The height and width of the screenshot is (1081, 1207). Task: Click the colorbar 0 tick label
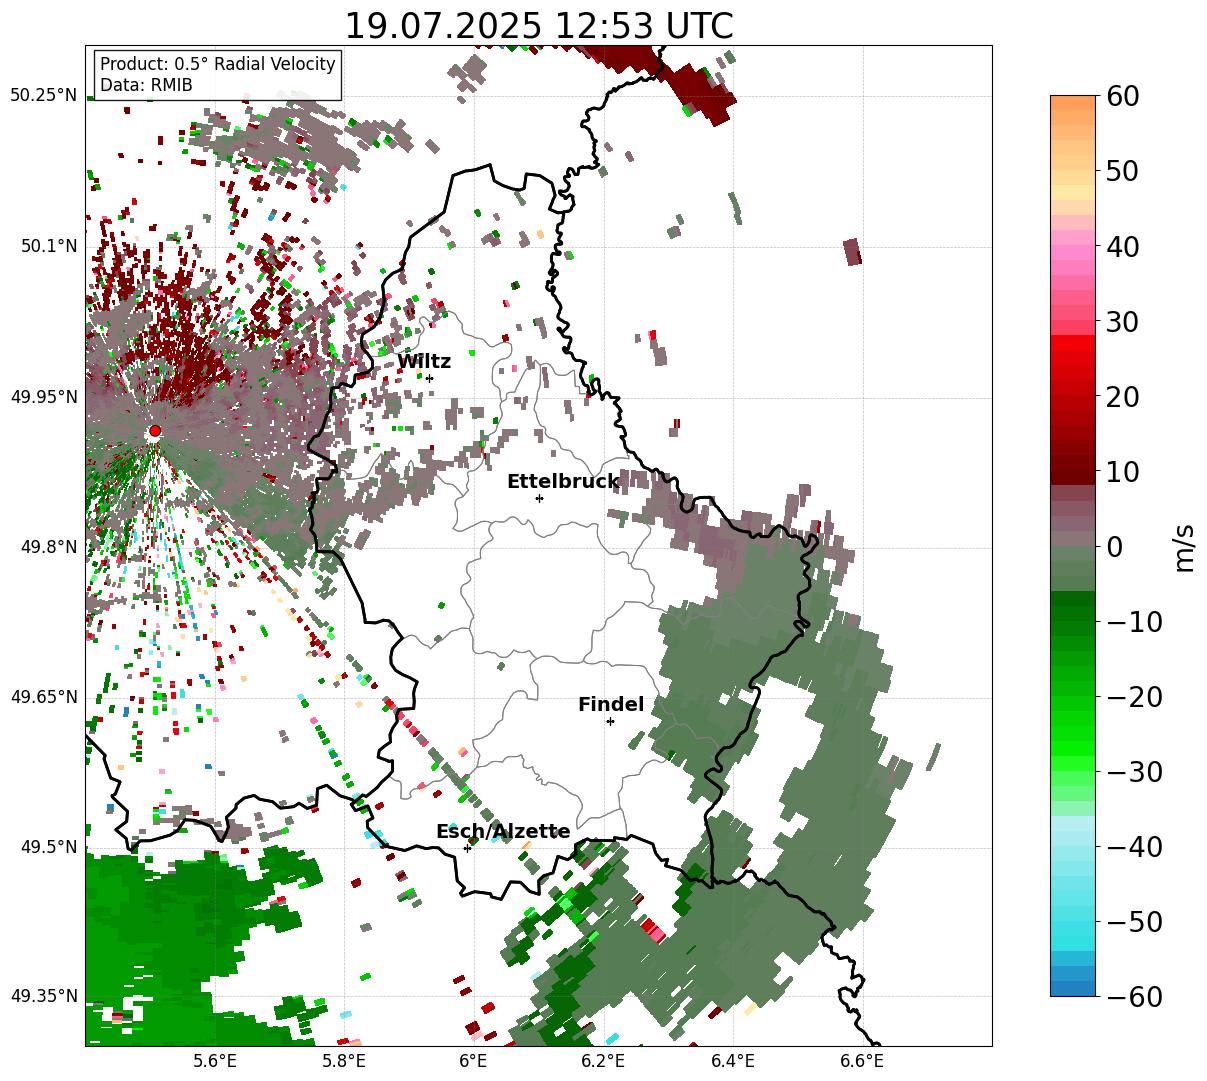point(1115,546)
